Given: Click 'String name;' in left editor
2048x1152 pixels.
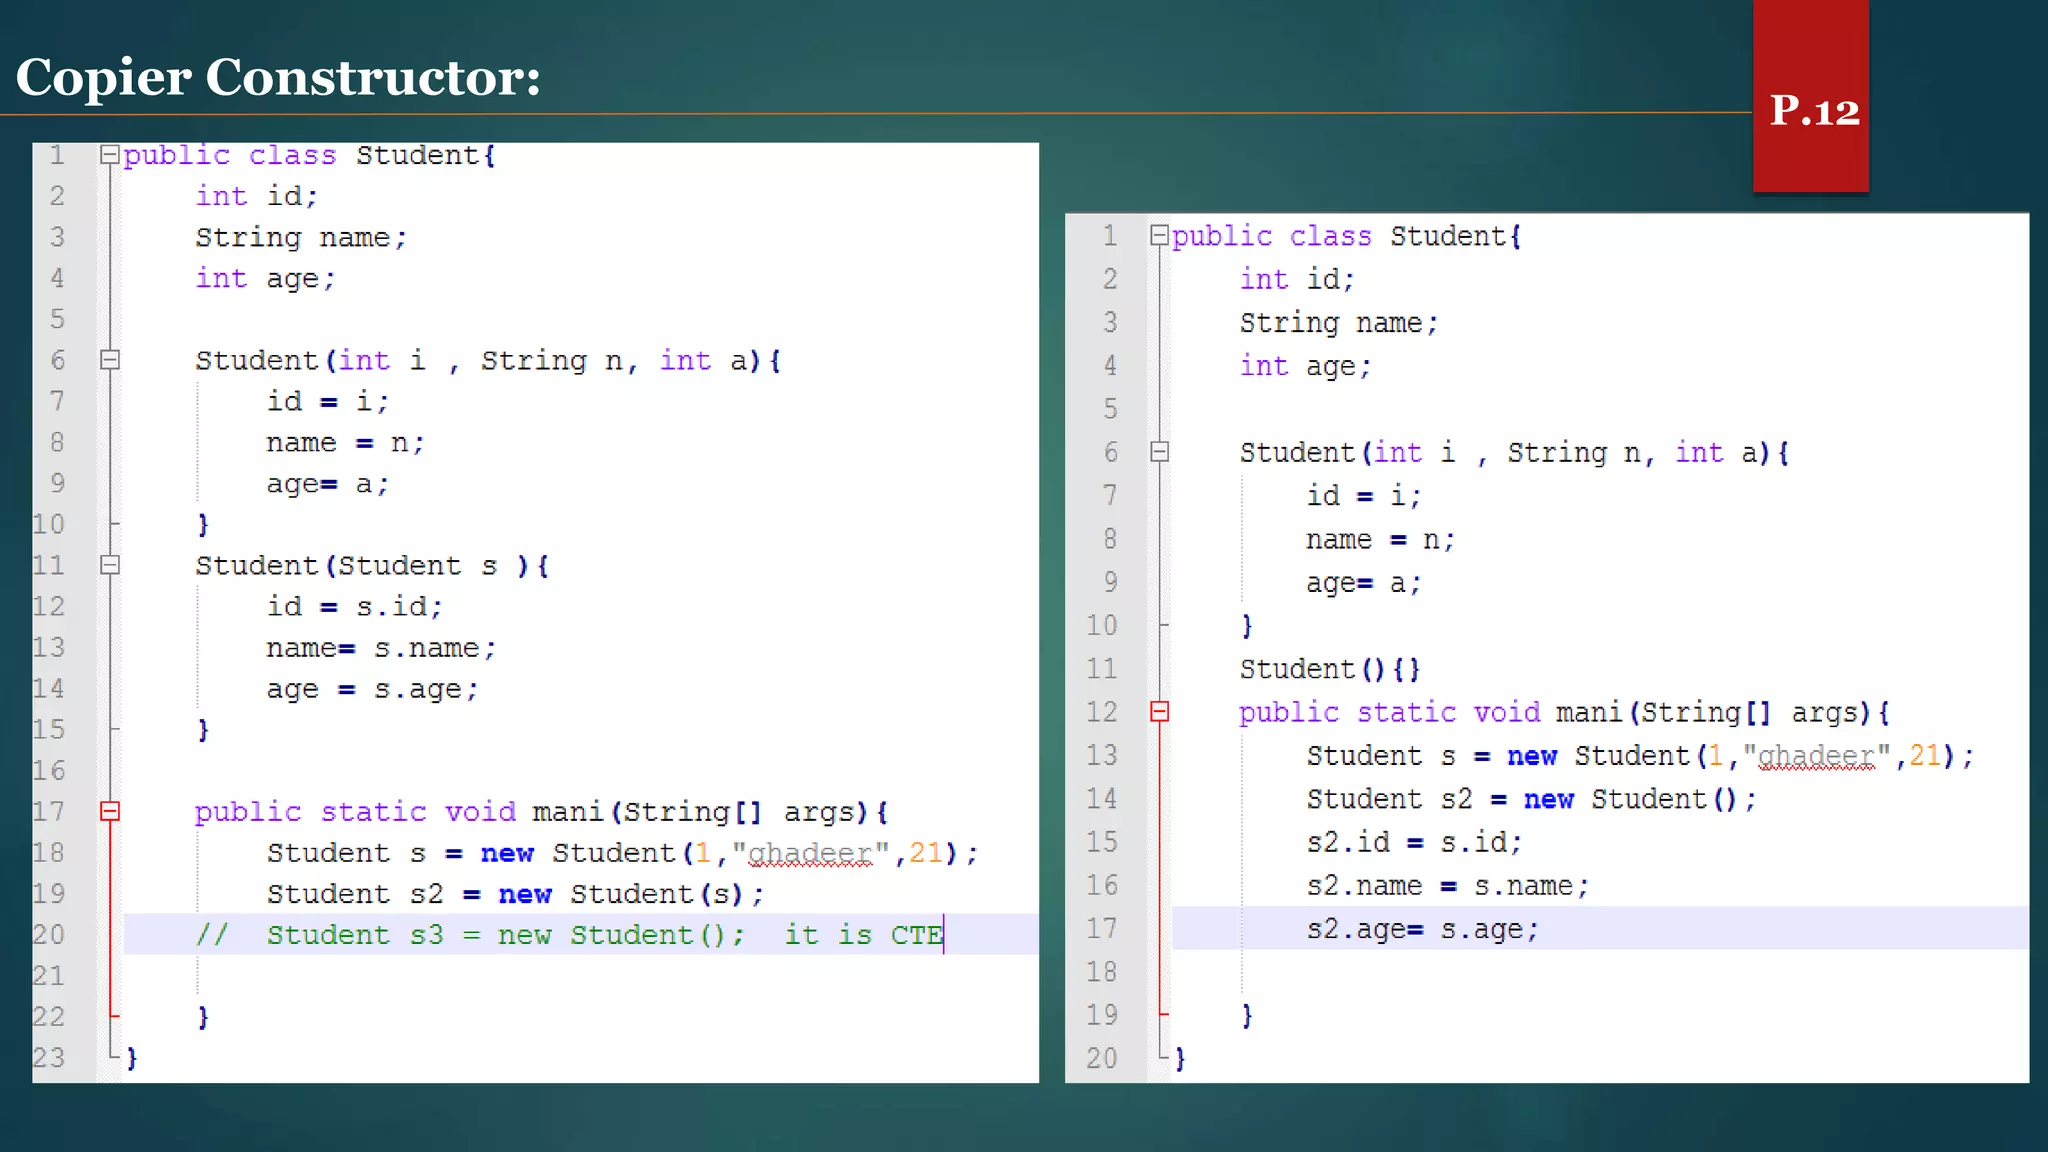Looking at the screenshot, I should pyautogui.click(x=301, y=238).
